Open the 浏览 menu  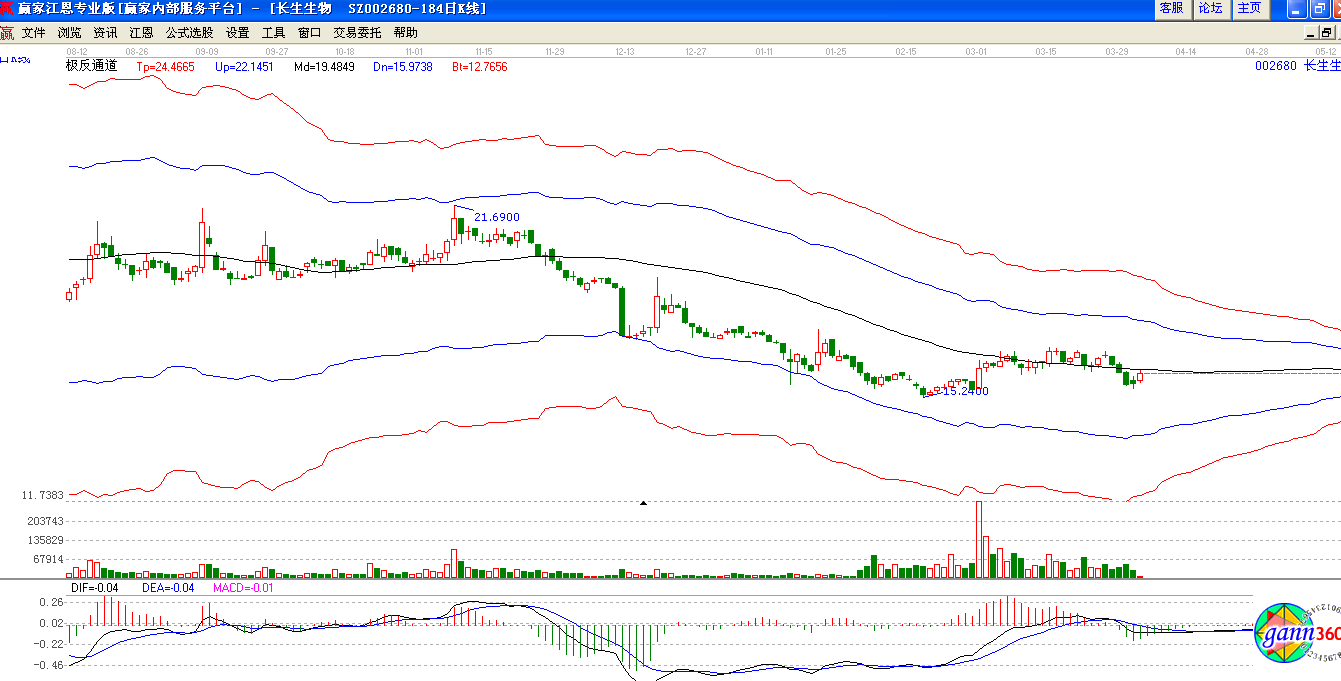[x=70, y=33]
